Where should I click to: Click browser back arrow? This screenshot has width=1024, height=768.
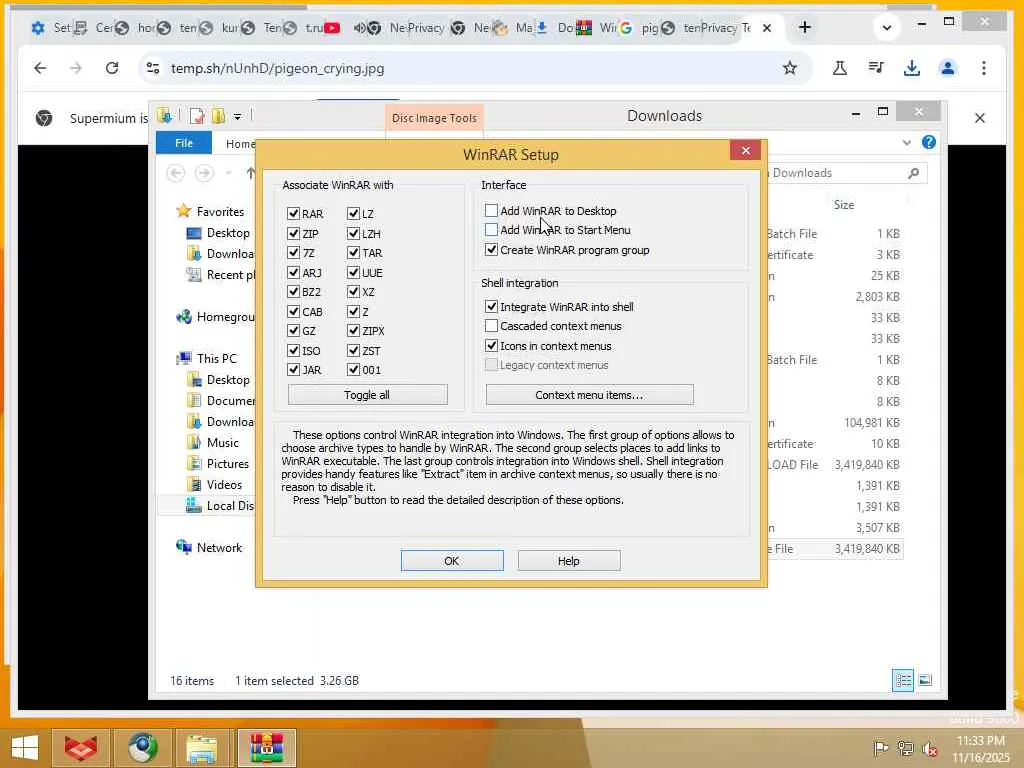click(40, 68)
